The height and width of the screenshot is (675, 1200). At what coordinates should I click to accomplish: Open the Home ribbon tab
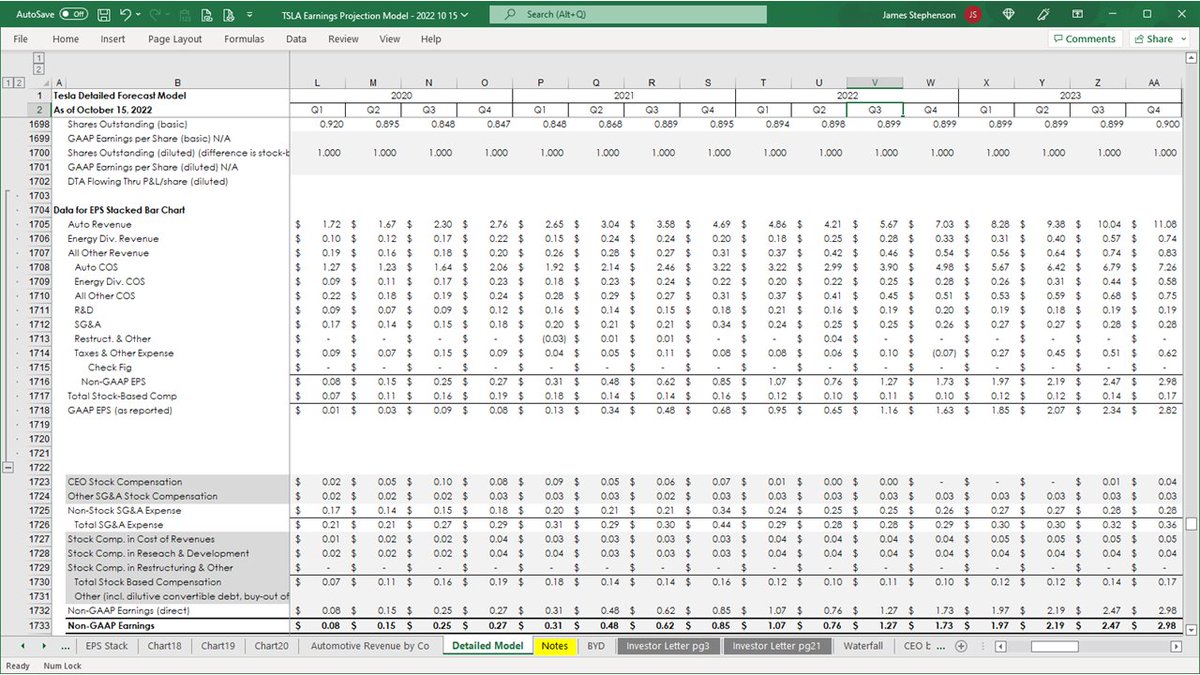tap(66, 39)
